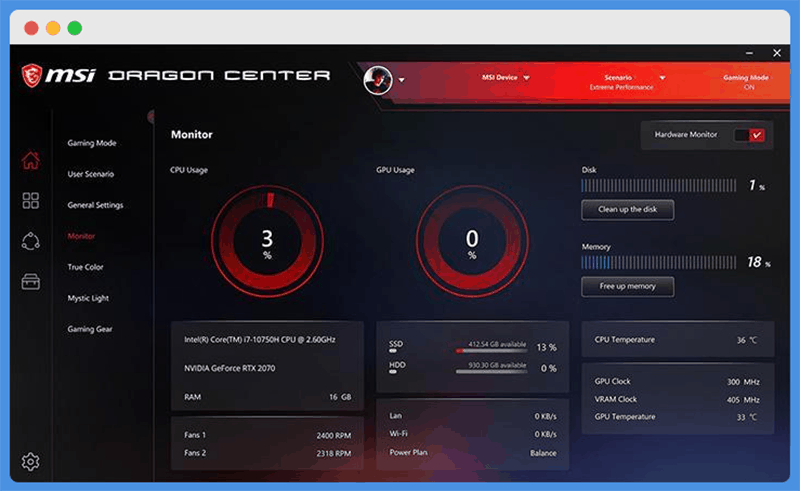Click GPU Temperature 33 °C row
The image size is (800, 491).
click(x=677, y=417)
